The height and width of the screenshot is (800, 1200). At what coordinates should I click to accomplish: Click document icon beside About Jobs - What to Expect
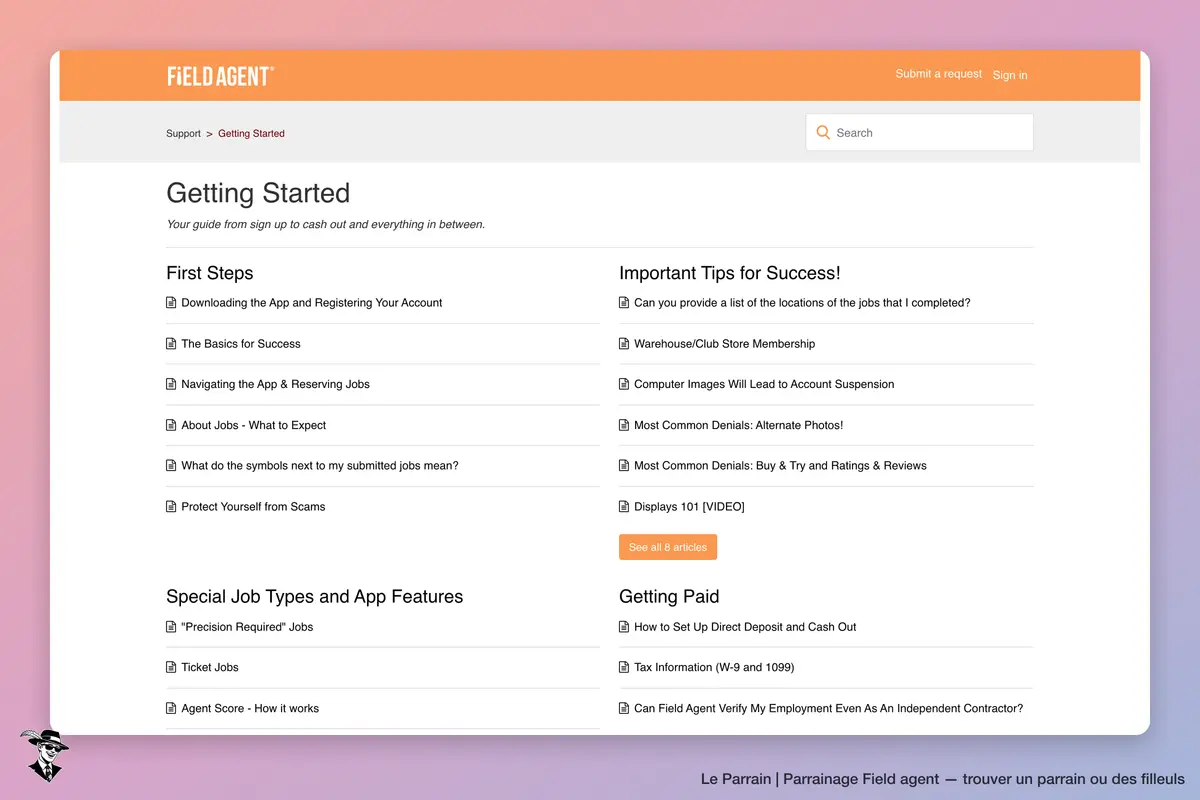[x=171, y=426]
